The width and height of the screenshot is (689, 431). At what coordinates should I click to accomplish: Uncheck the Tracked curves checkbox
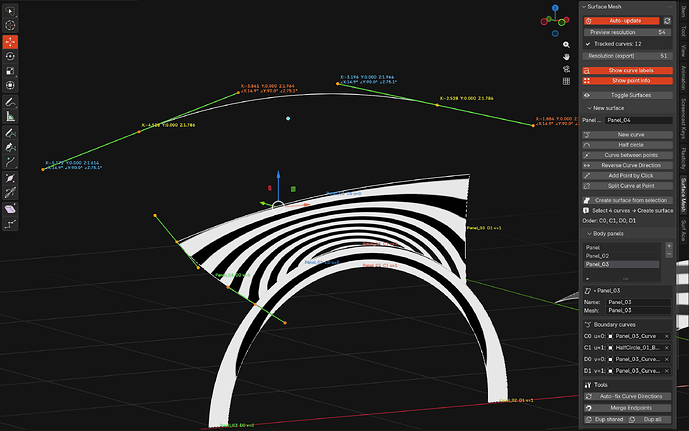[x=588, y=44]
